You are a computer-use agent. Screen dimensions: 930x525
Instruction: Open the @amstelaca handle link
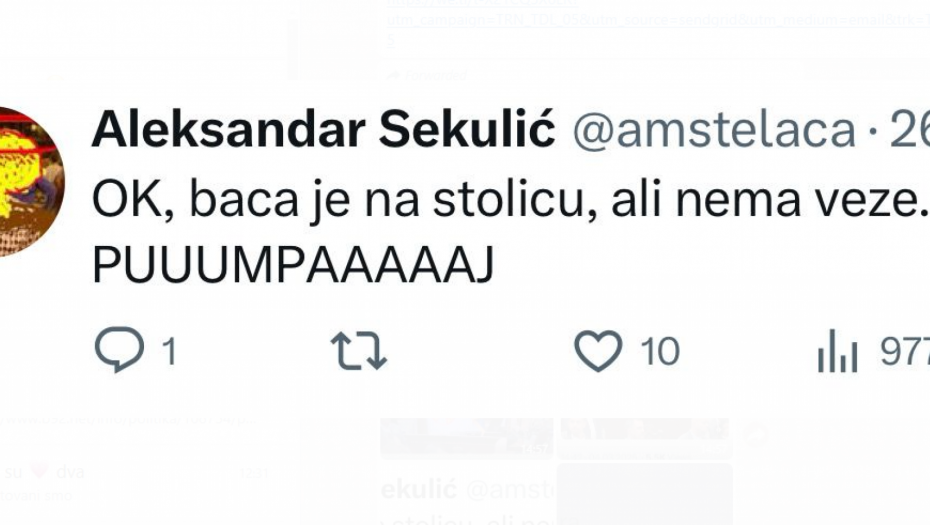click(713, 131)
